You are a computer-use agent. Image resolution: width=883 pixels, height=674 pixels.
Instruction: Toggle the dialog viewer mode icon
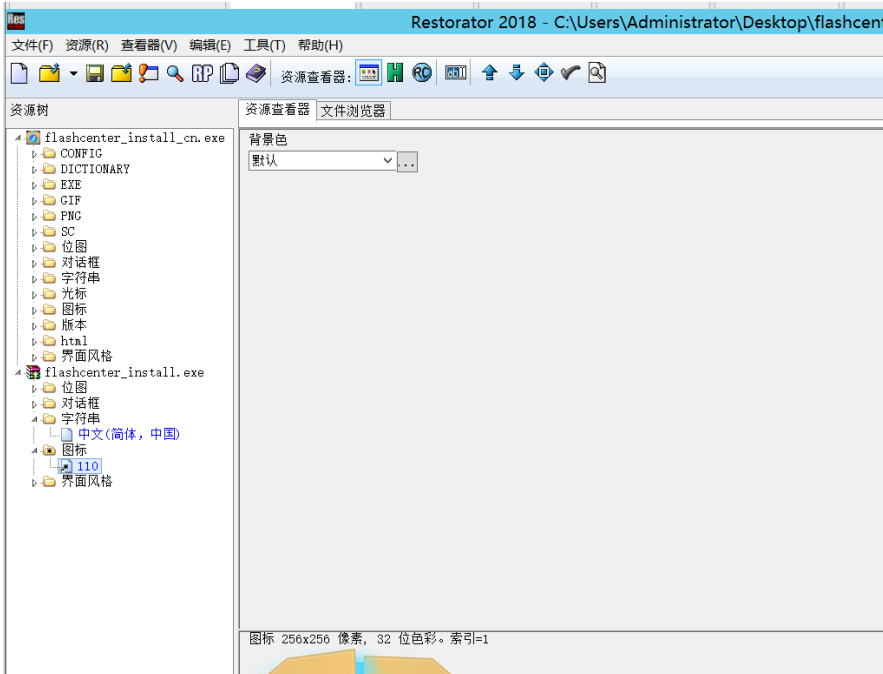(x=368, y=72)
